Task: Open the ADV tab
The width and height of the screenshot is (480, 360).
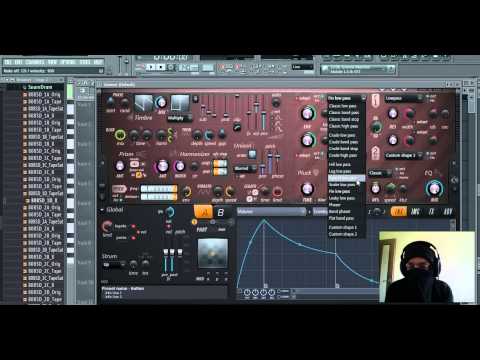Action: pyautogui.click(x=448, y=212)
